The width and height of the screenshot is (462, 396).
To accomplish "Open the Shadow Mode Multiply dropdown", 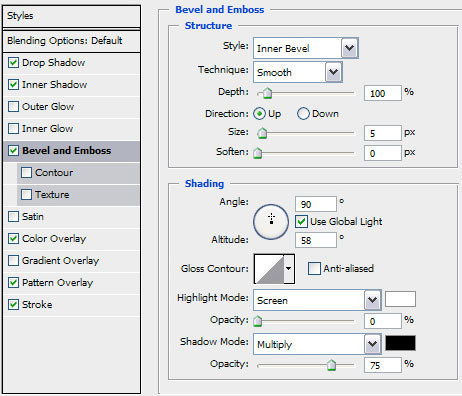I will click(x=317, y=344).
